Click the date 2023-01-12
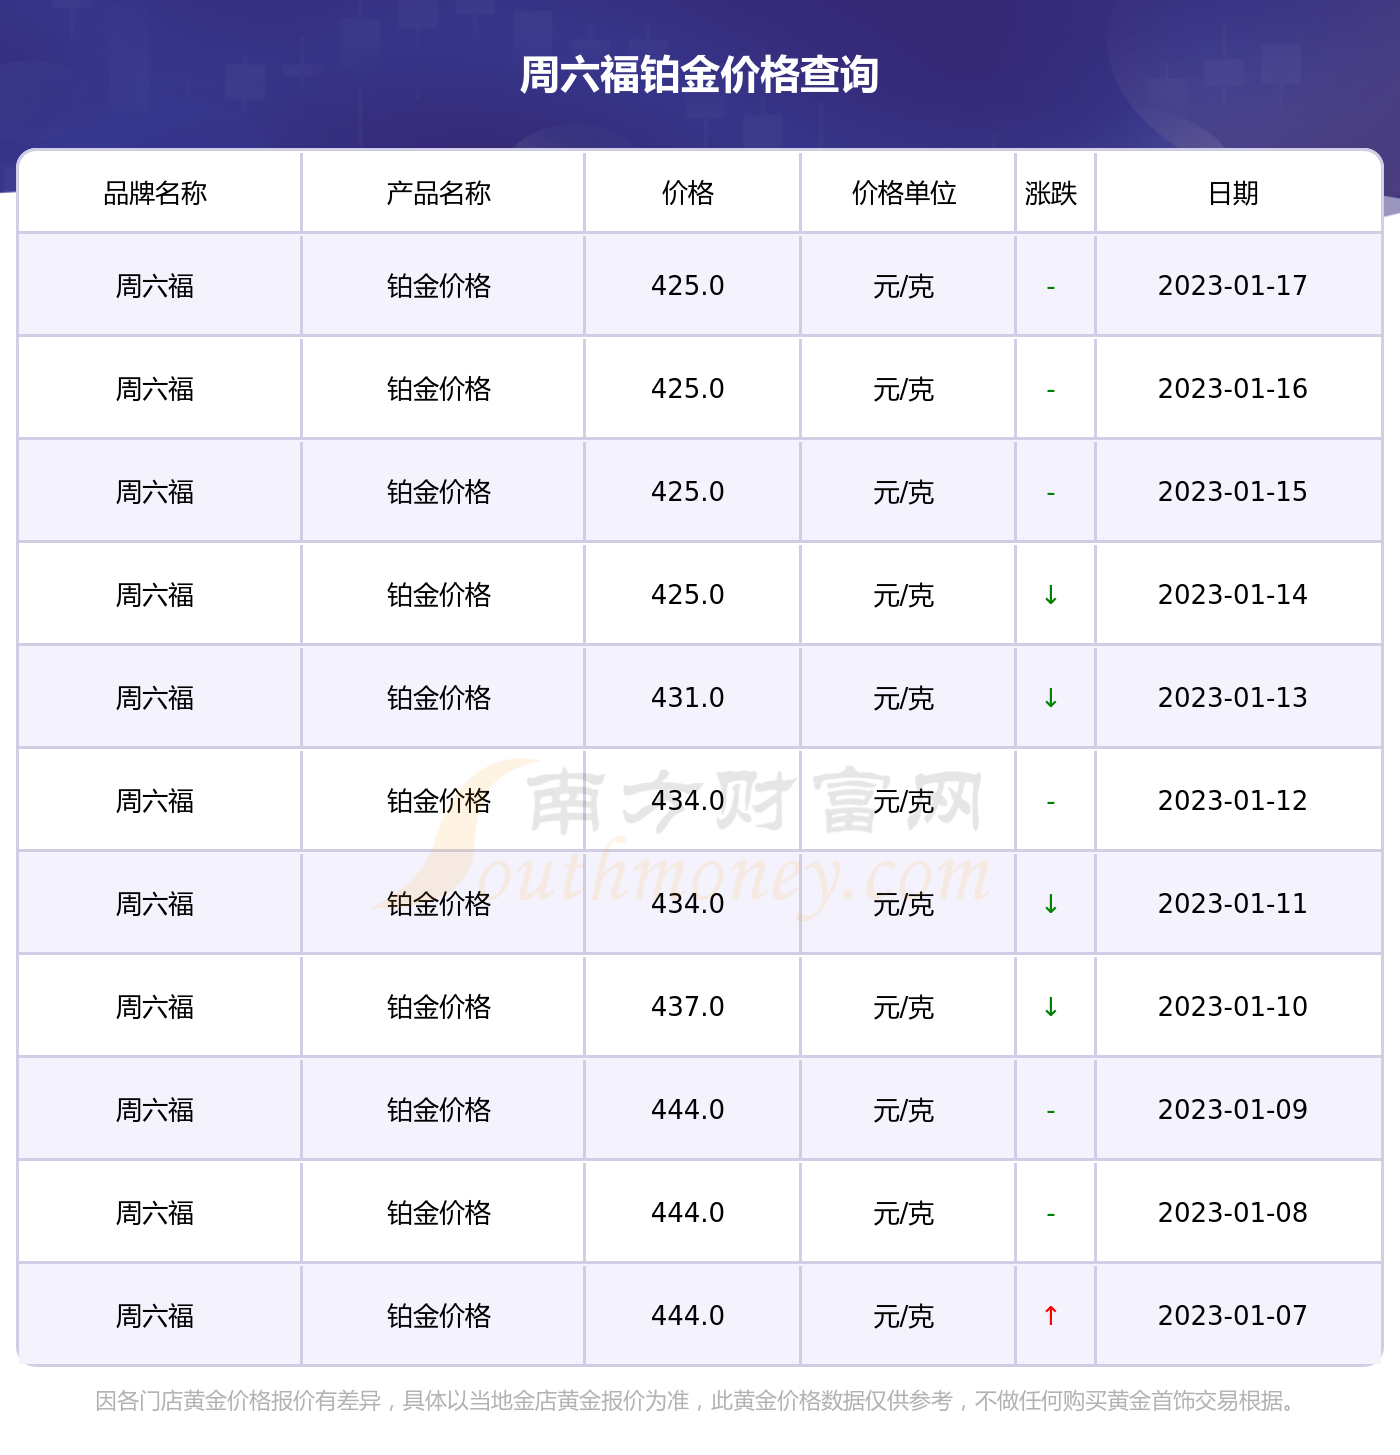The image size is (1400, 1455). pos(1233,801)
